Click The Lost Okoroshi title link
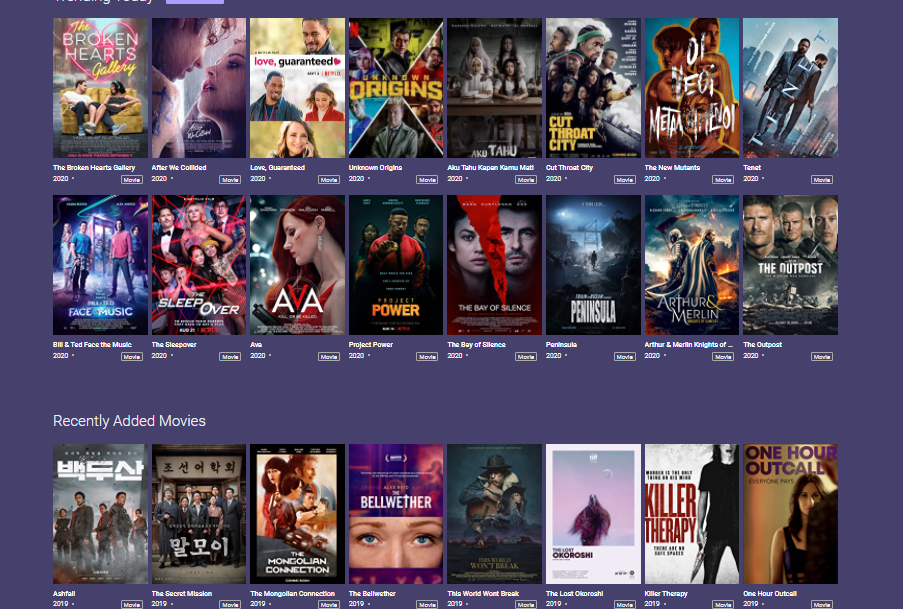 tap(575, 593)
